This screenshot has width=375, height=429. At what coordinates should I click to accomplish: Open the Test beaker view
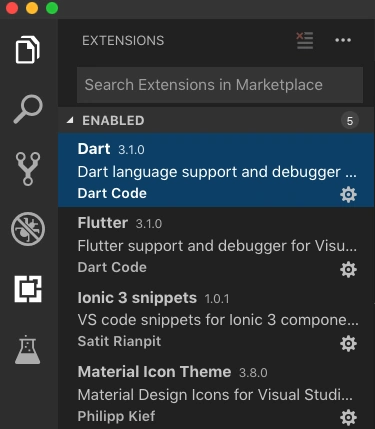pos(28,349)
